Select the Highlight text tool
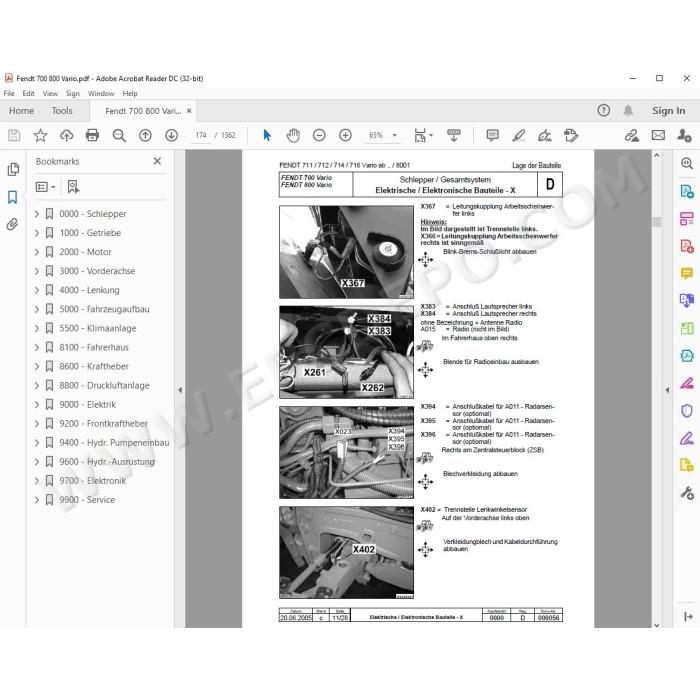The image size is (700, 700). click(x=519, y=135)
